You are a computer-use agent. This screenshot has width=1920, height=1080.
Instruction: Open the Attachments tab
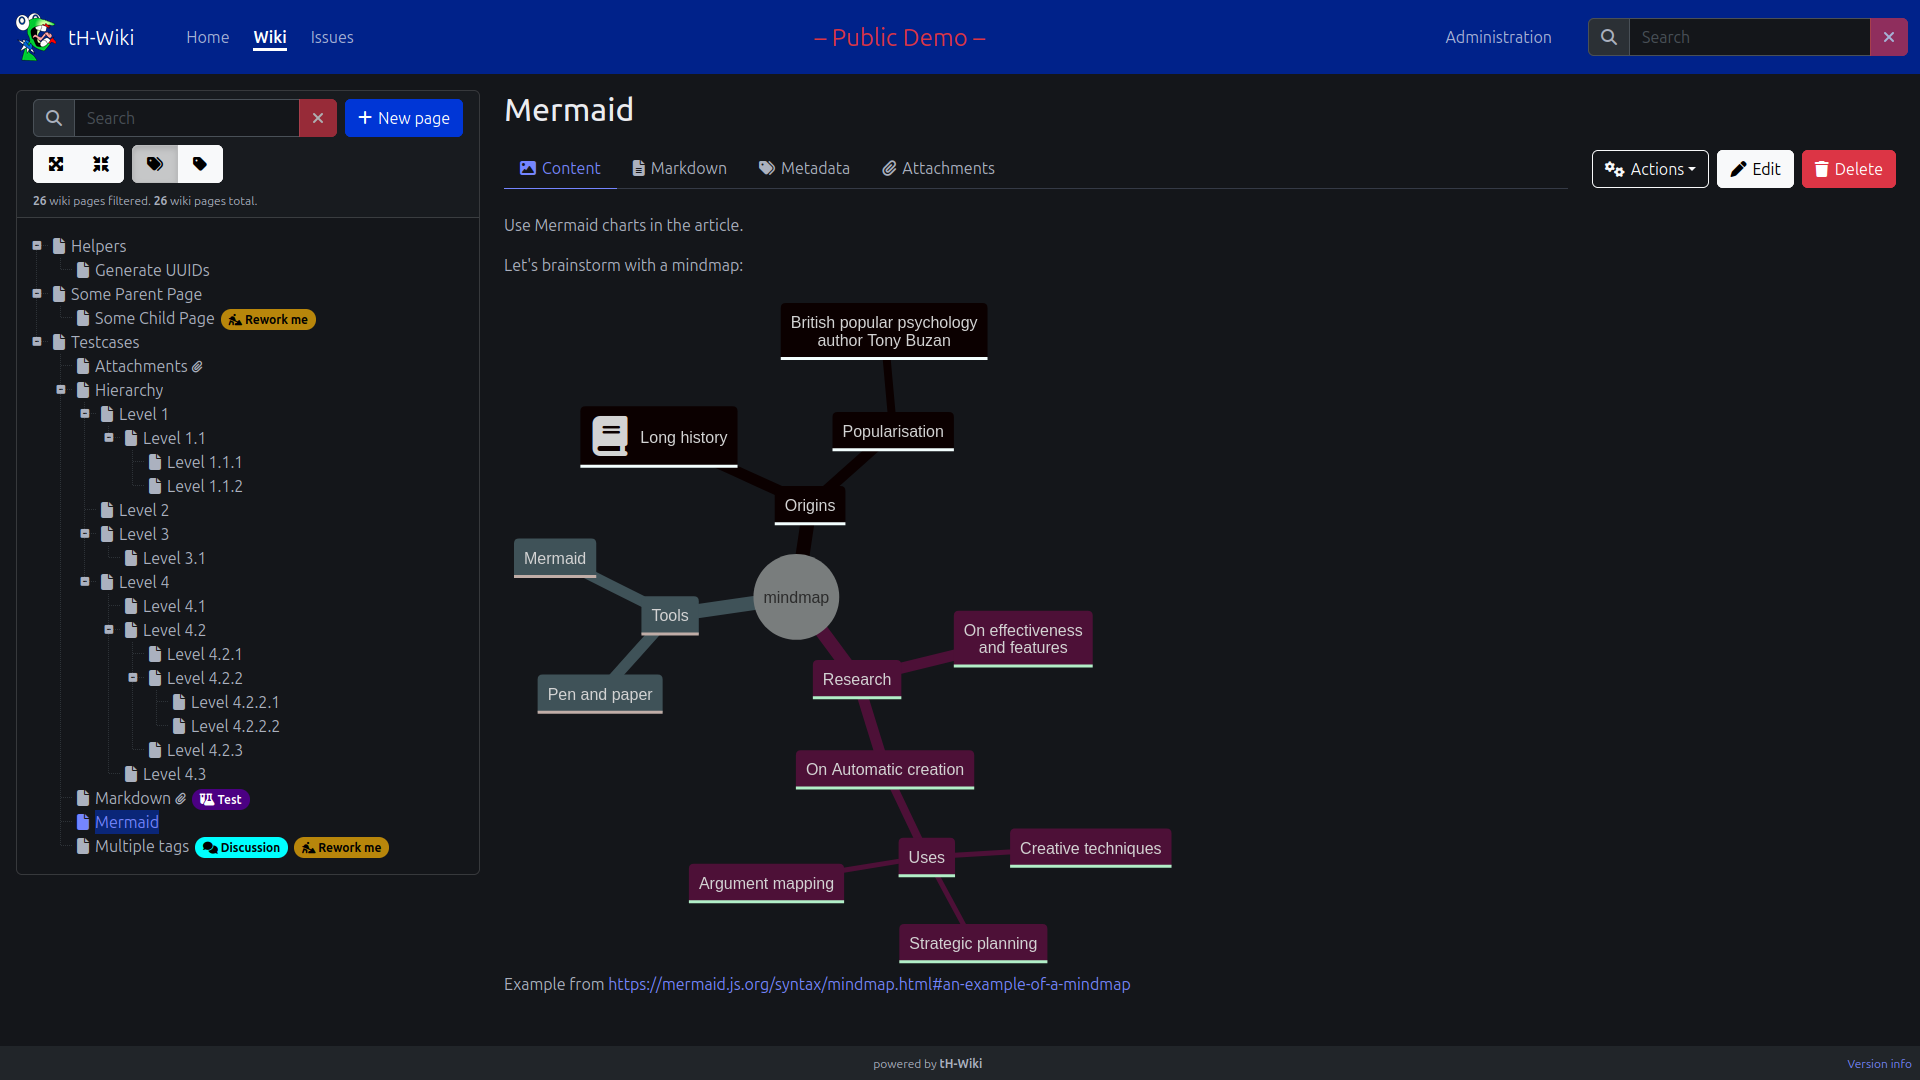tap(938, 168)
